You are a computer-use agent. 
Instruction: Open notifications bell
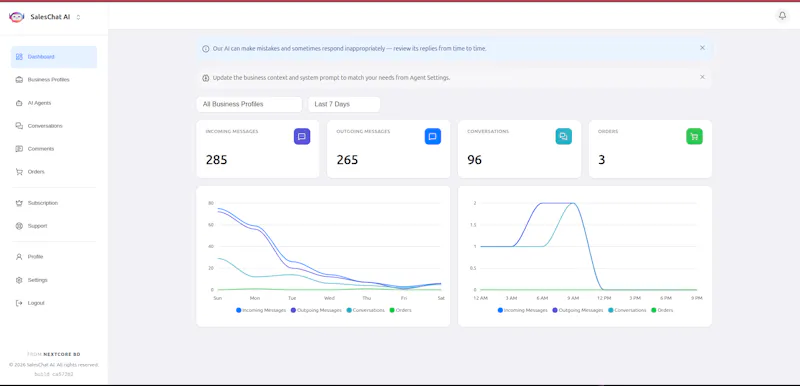click(x=782, y=16)
